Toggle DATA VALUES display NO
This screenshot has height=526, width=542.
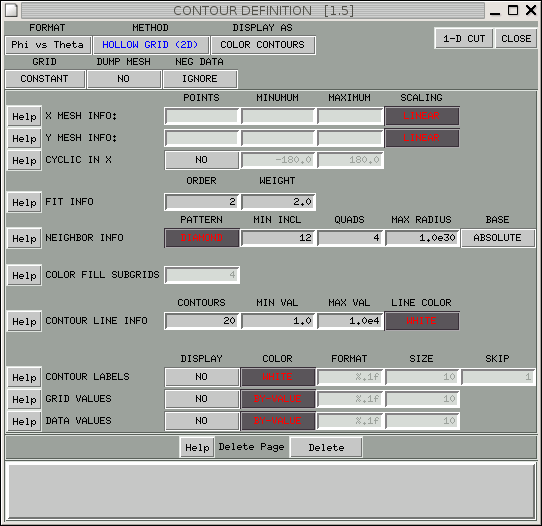point(202,421)
